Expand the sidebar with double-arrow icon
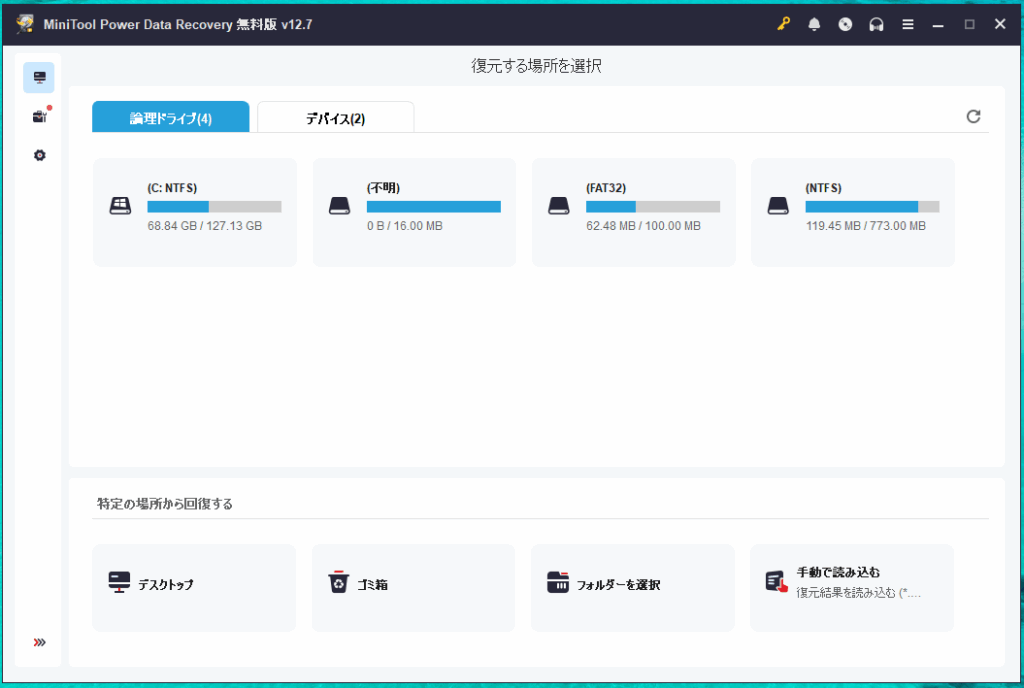The height and width of the screenshot is (688, 1024). pyautogui.click(x=39, y=642)
